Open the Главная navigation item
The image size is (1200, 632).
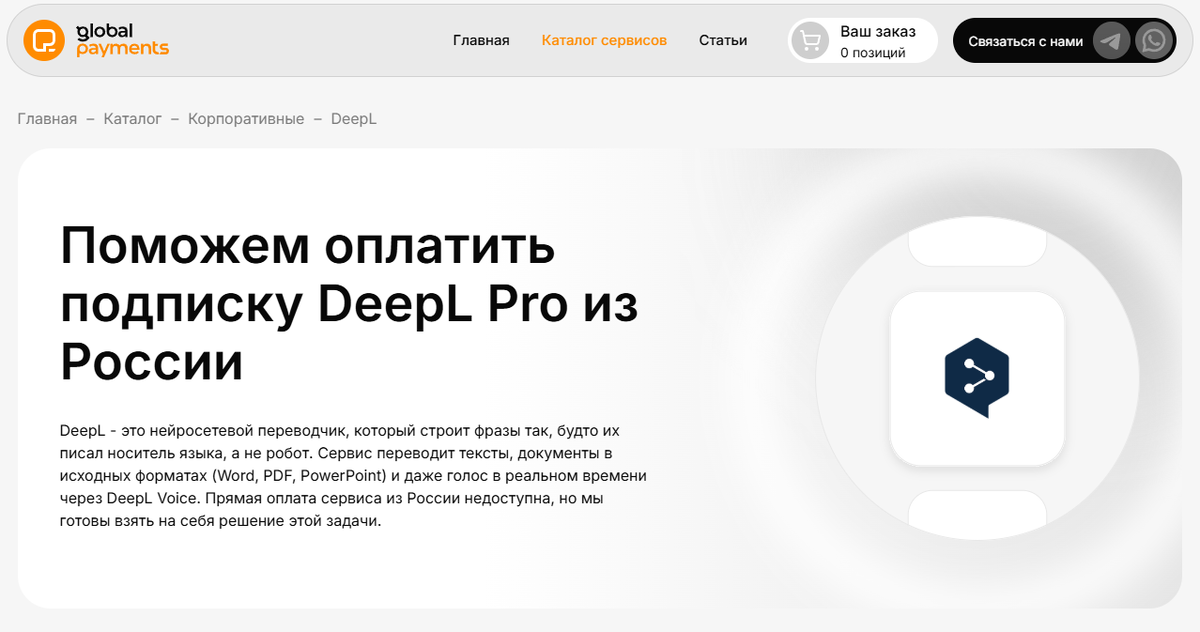pyautogui.click(x=481, y=40)
